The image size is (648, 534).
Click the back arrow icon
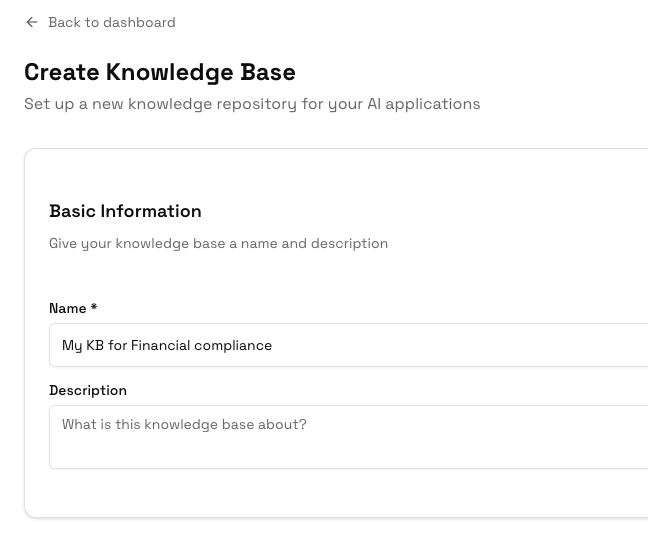pos(32,22)
